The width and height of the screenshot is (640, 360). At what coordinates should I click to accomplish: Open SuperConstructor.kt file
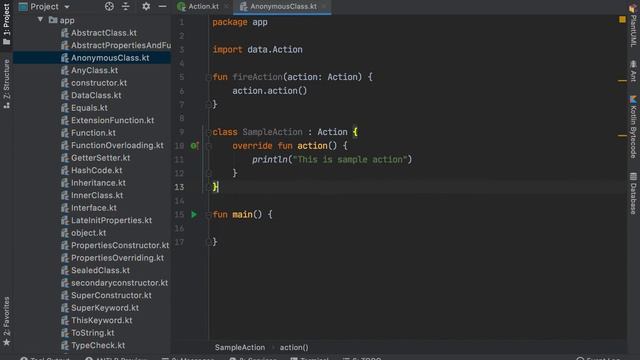pyautogui.click(x=111, y=295)
